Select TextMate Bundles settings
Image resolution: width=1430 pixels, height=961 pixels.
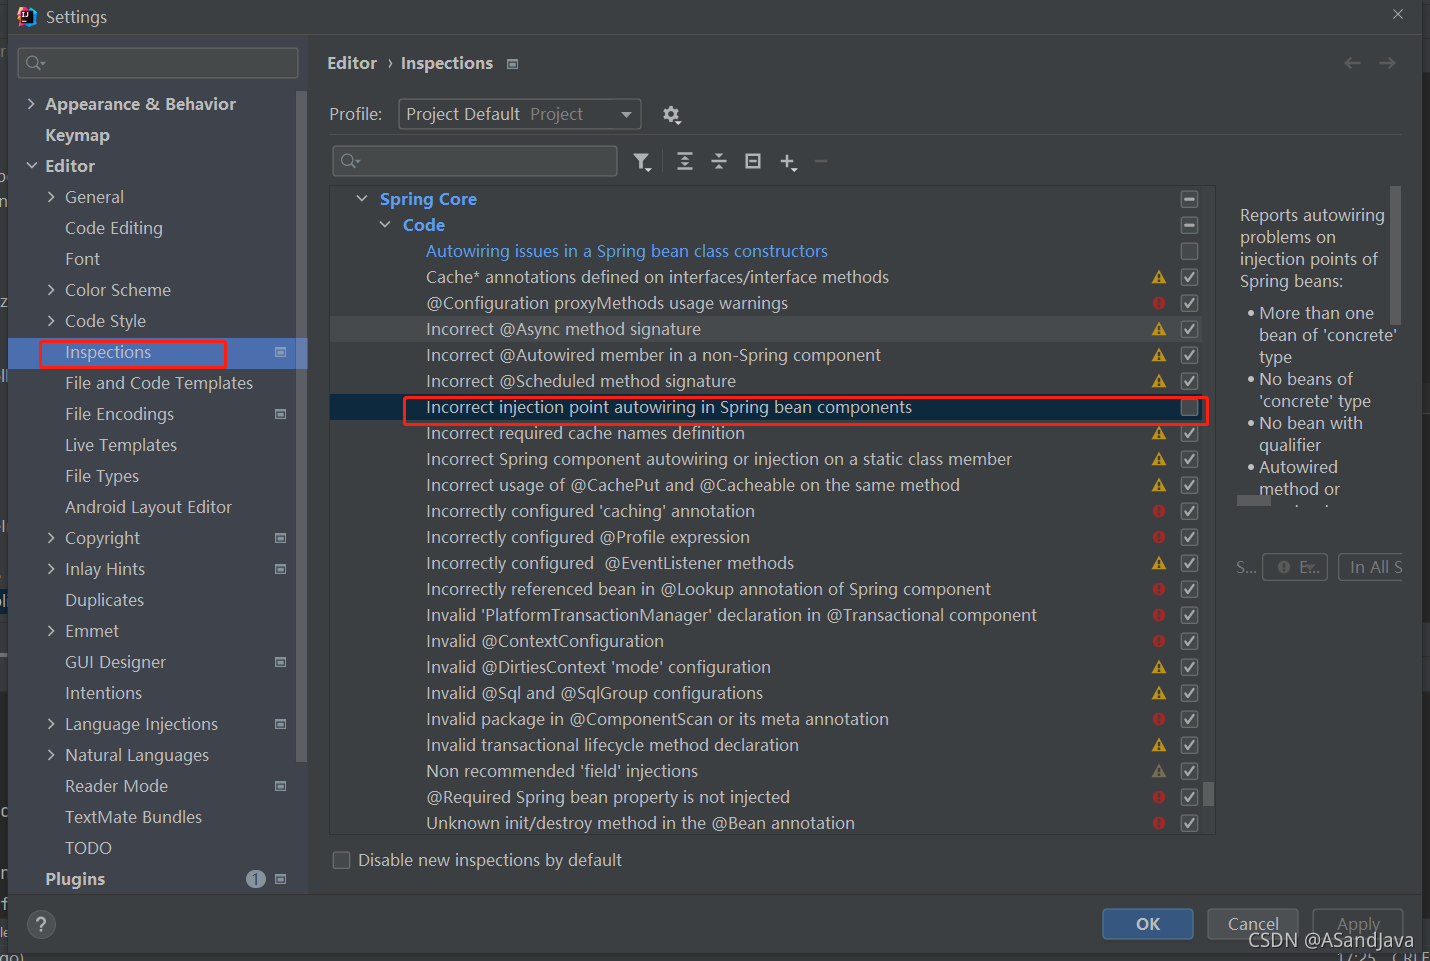point(133,817)
